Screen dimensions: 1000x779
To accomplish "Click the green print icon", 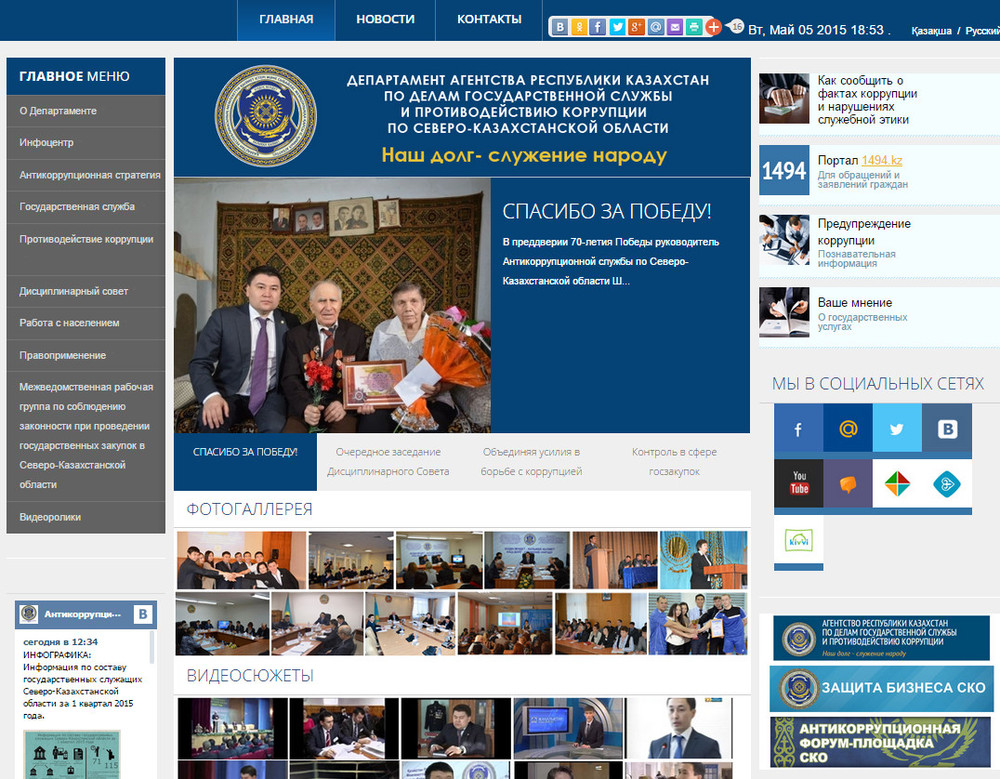I will point(694,27).
